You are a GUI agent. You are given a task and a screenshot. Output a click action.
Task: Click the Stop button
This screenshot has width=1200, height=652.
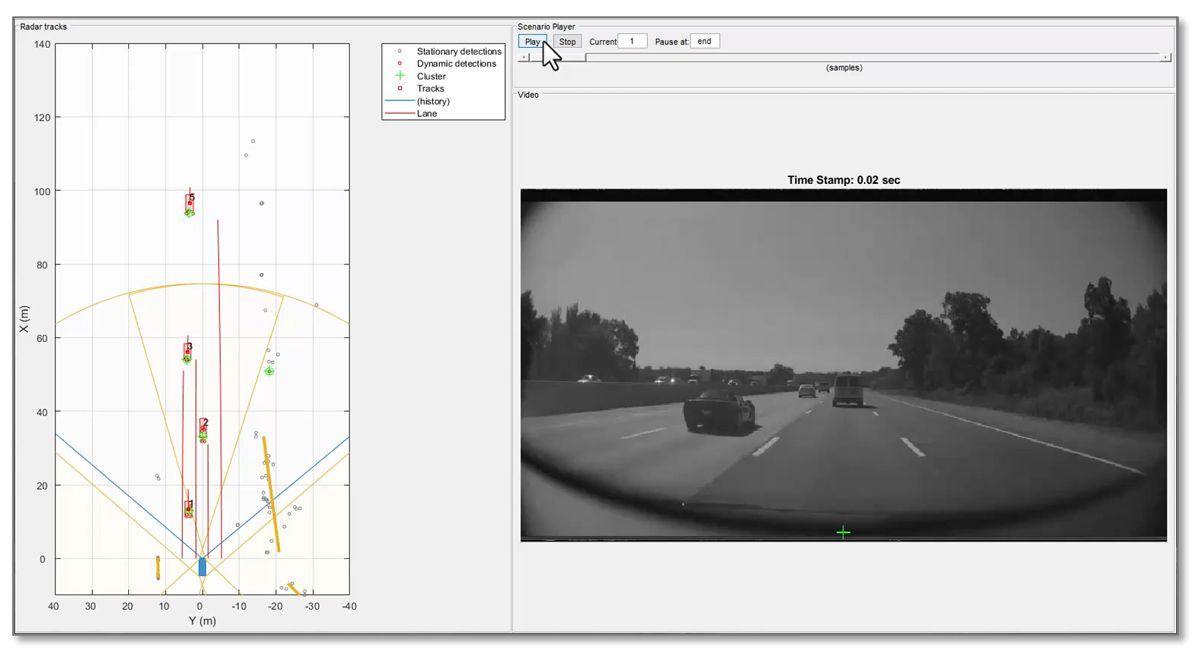567,42
